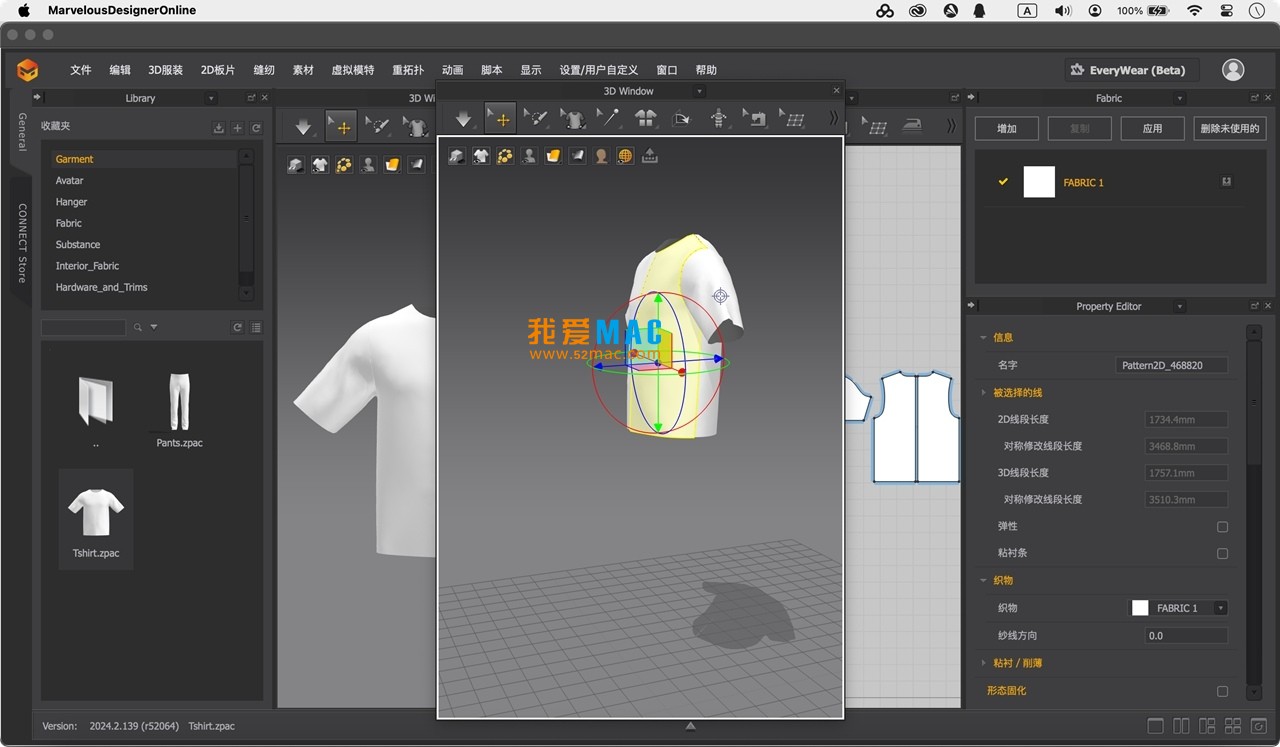Select the pin tool in floating 3D toolbar
Screen dimensions: 1280x747
(608, 119)
